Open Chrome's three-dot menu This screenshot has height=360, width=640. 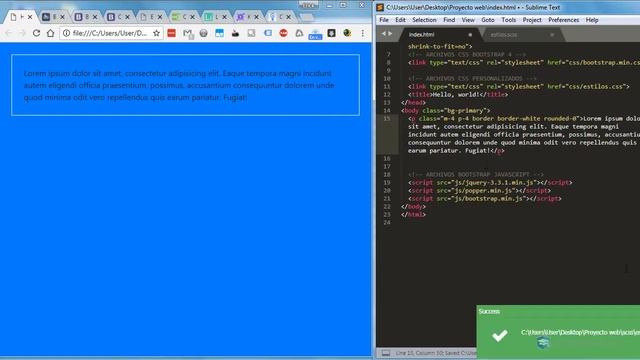pos(362,33)
